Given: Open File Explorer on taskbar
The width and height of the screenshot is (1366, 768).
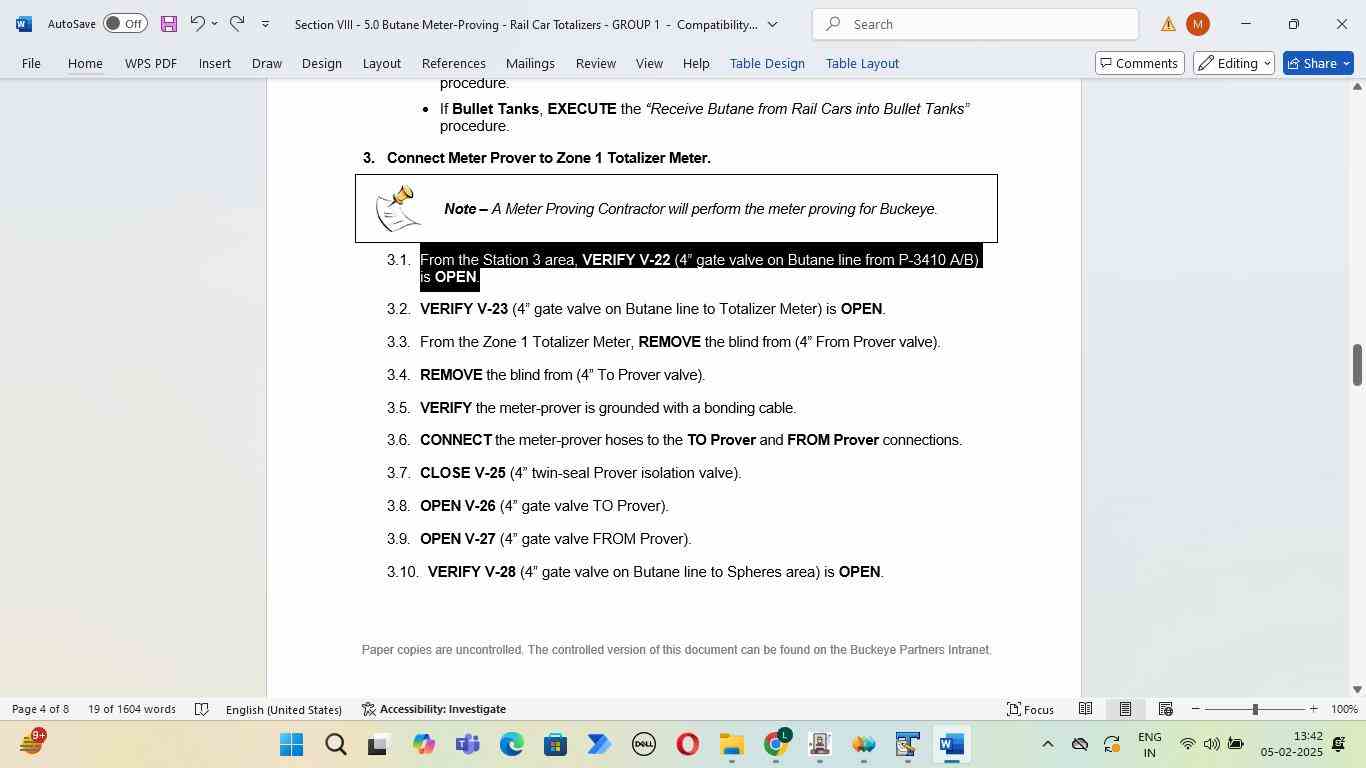Looking at the screenshot, I should click(x=731, y=745).
